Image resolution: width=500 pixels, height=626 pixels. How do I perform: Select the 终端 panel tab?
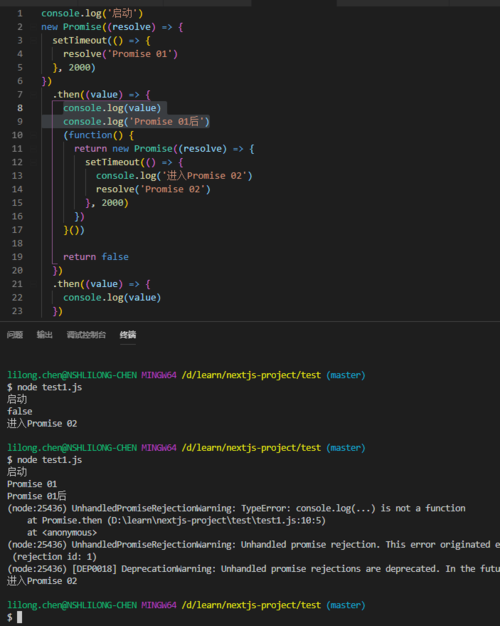pos(128,335)
